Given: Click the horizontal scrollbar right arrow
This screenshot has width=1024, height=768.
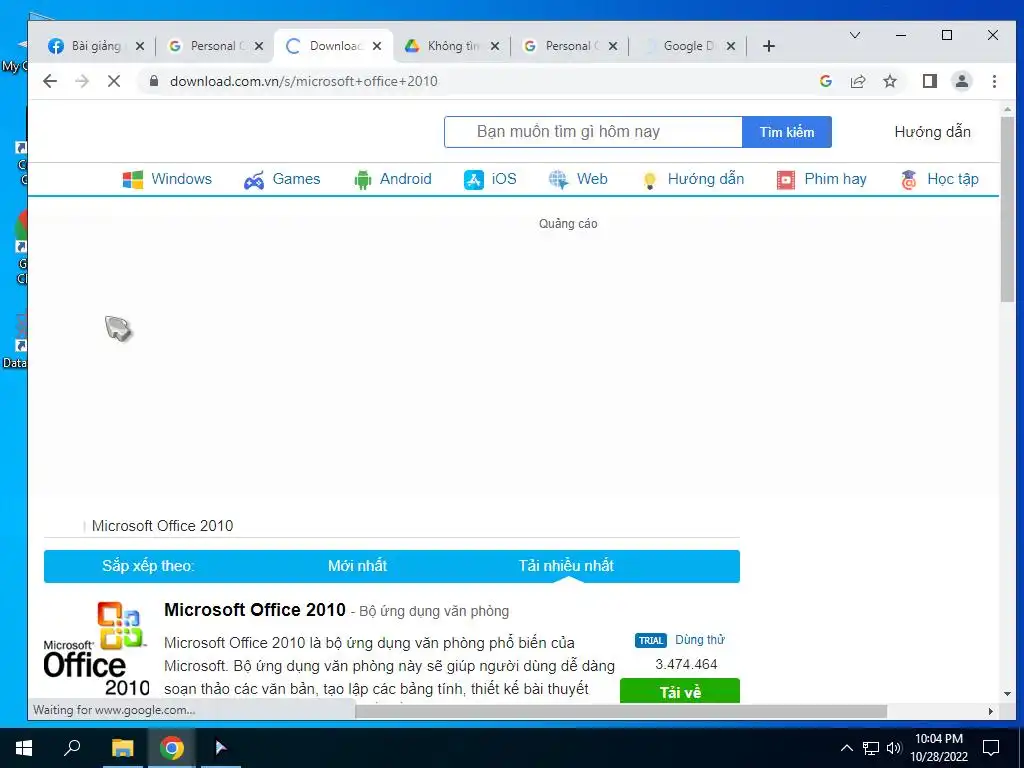Looking at the screenshot, I should click(x=991, y=711).
